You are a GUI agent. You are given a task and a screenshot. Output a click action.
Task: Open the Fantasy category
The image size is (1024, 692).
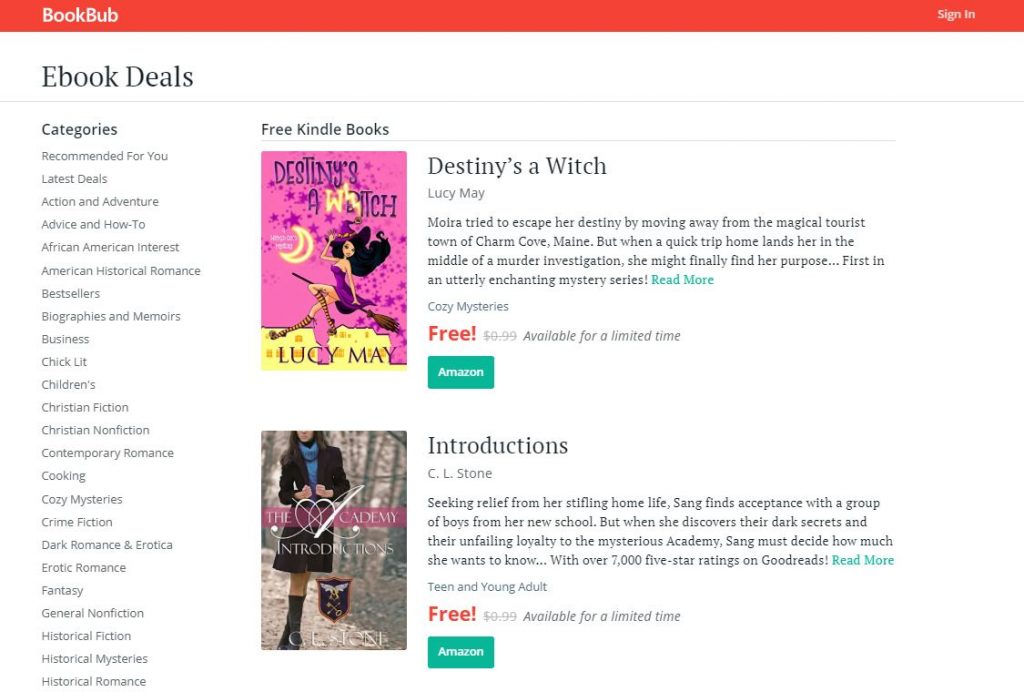(62, 590)
